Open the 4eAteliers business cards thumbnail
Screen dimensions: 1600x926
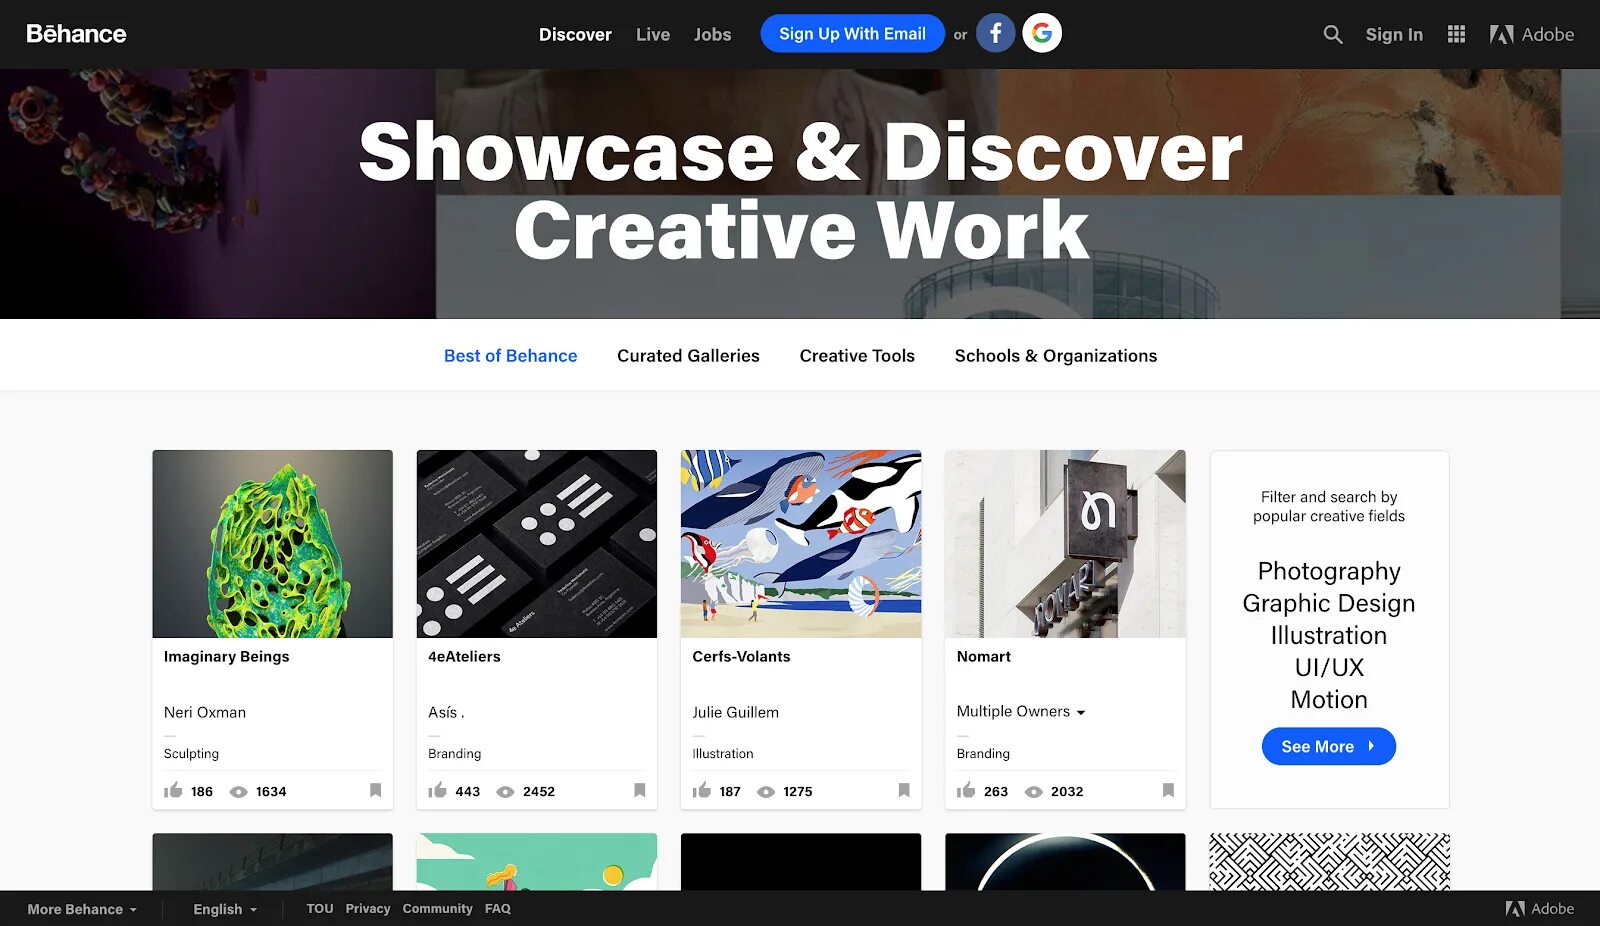click(x=537, y=543)
